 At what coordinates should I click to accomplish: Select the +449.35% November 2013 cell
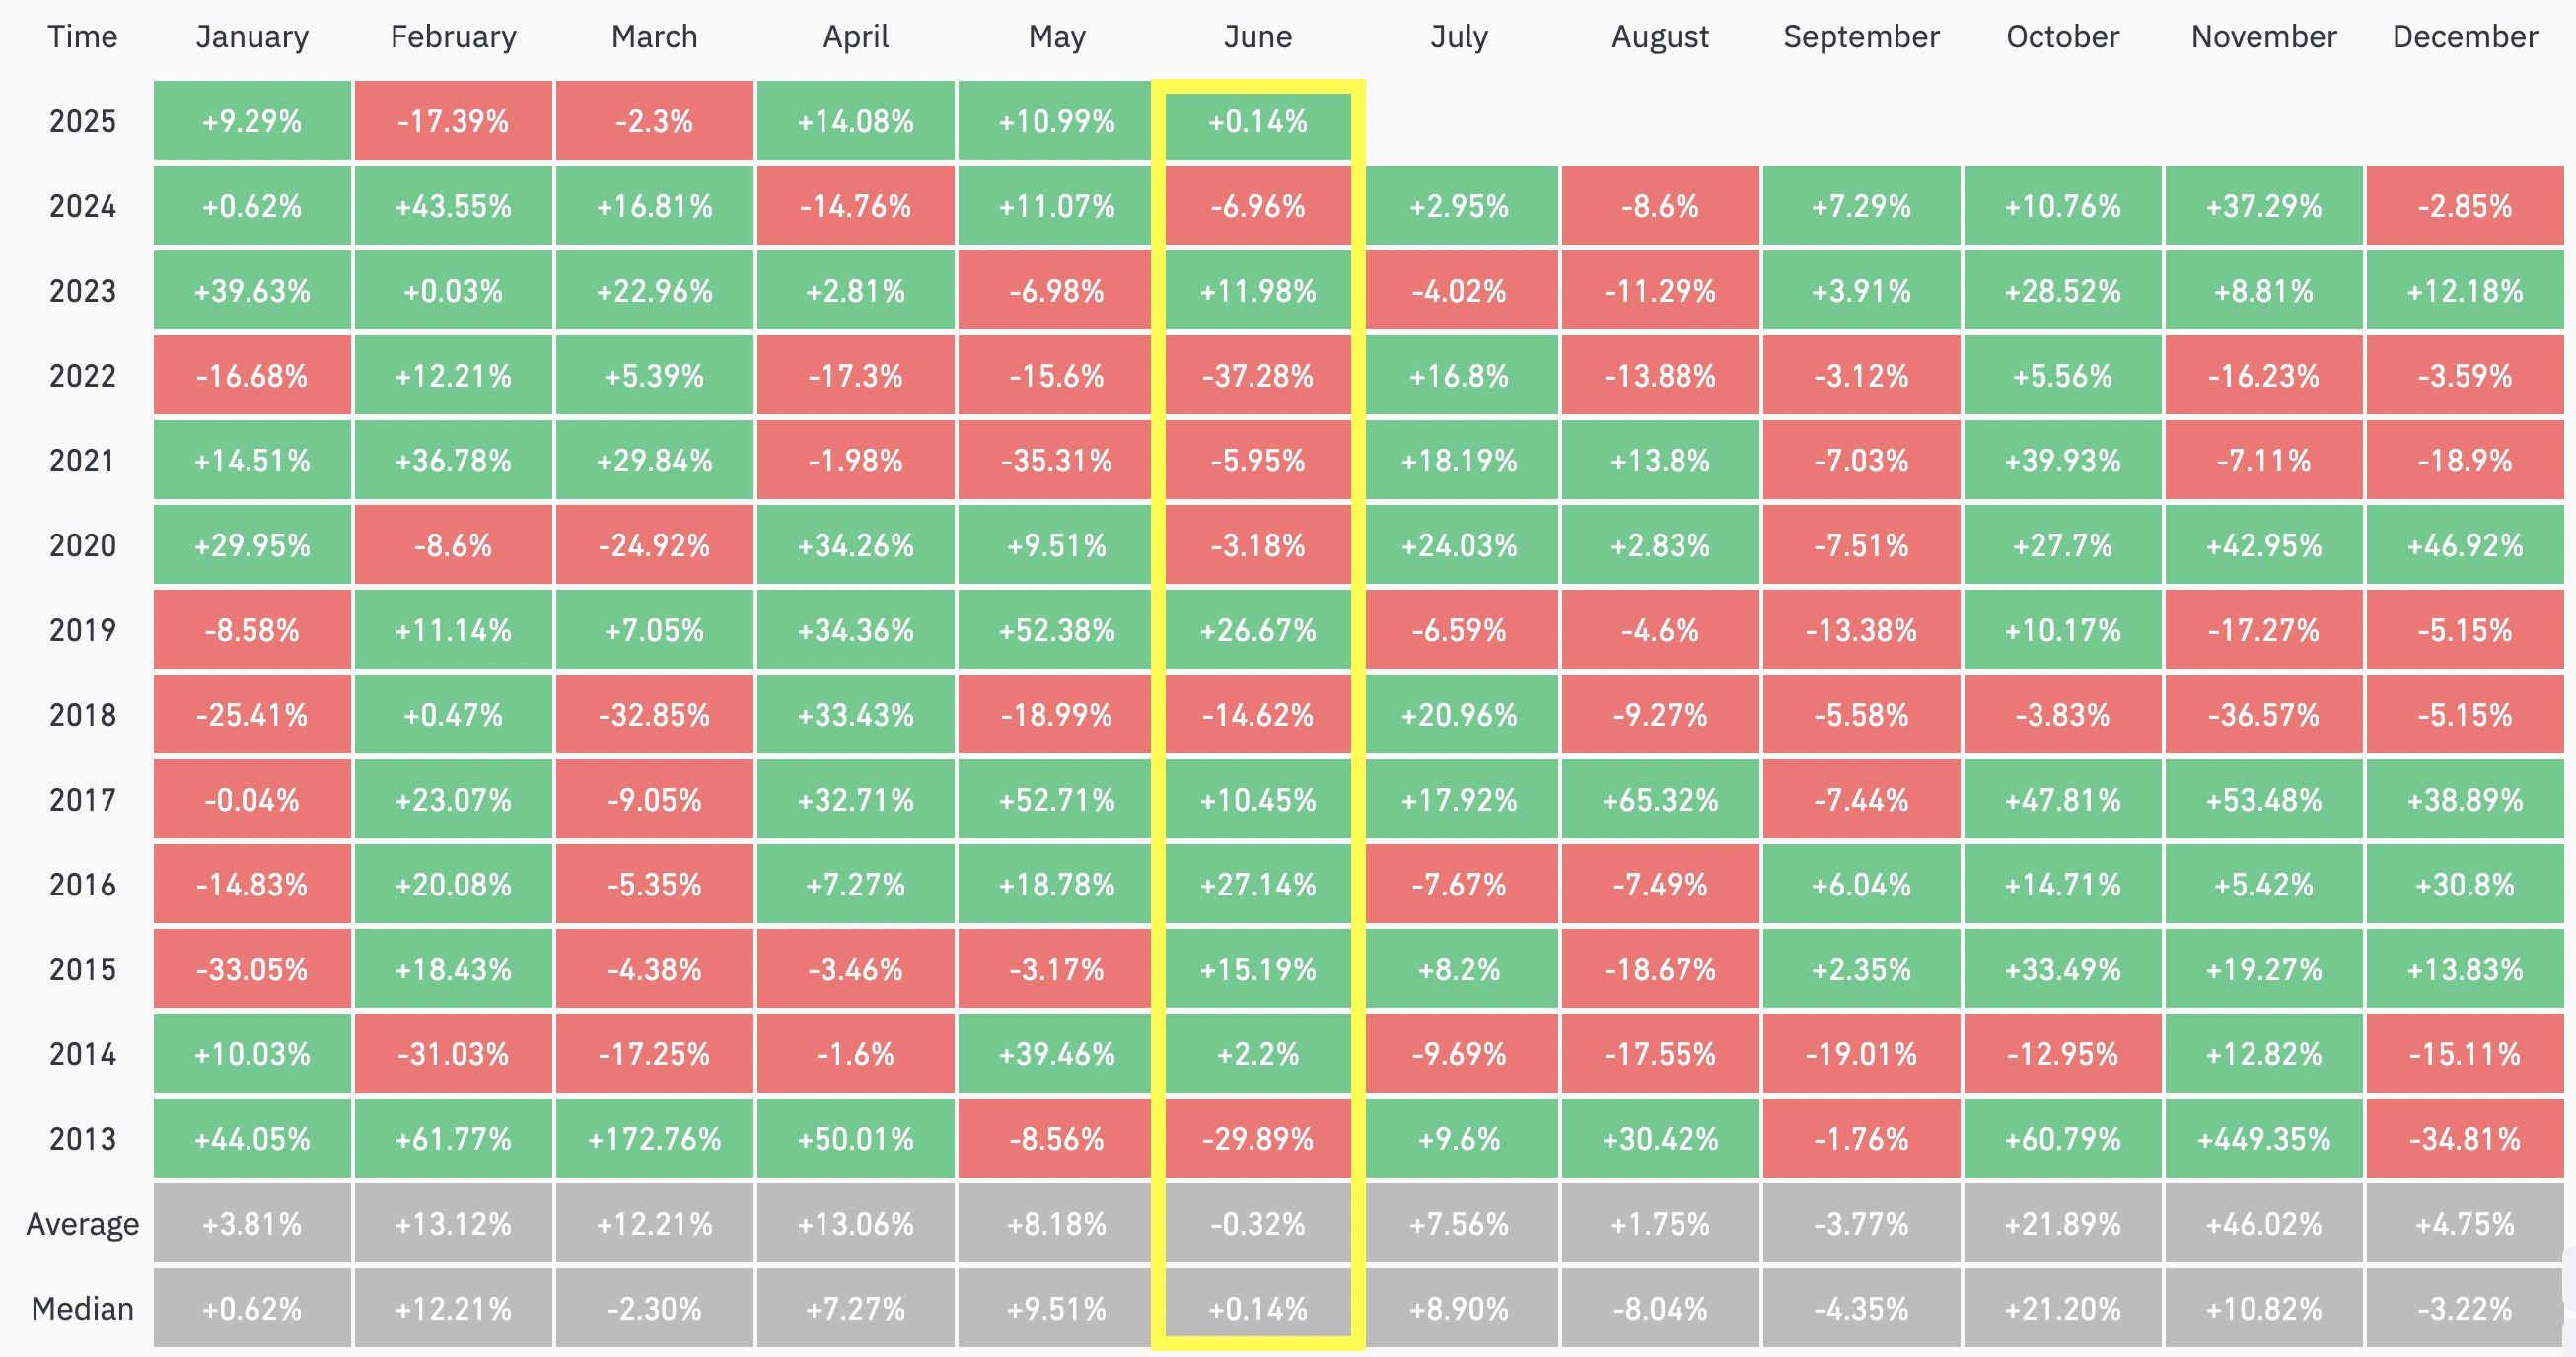(x=2263, y=1139)
